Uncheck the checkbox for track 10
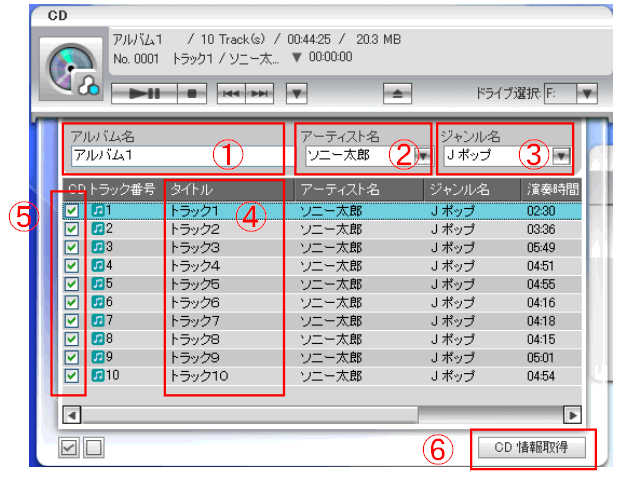This screenshot has width=620, height=477. tap(73, 376)
